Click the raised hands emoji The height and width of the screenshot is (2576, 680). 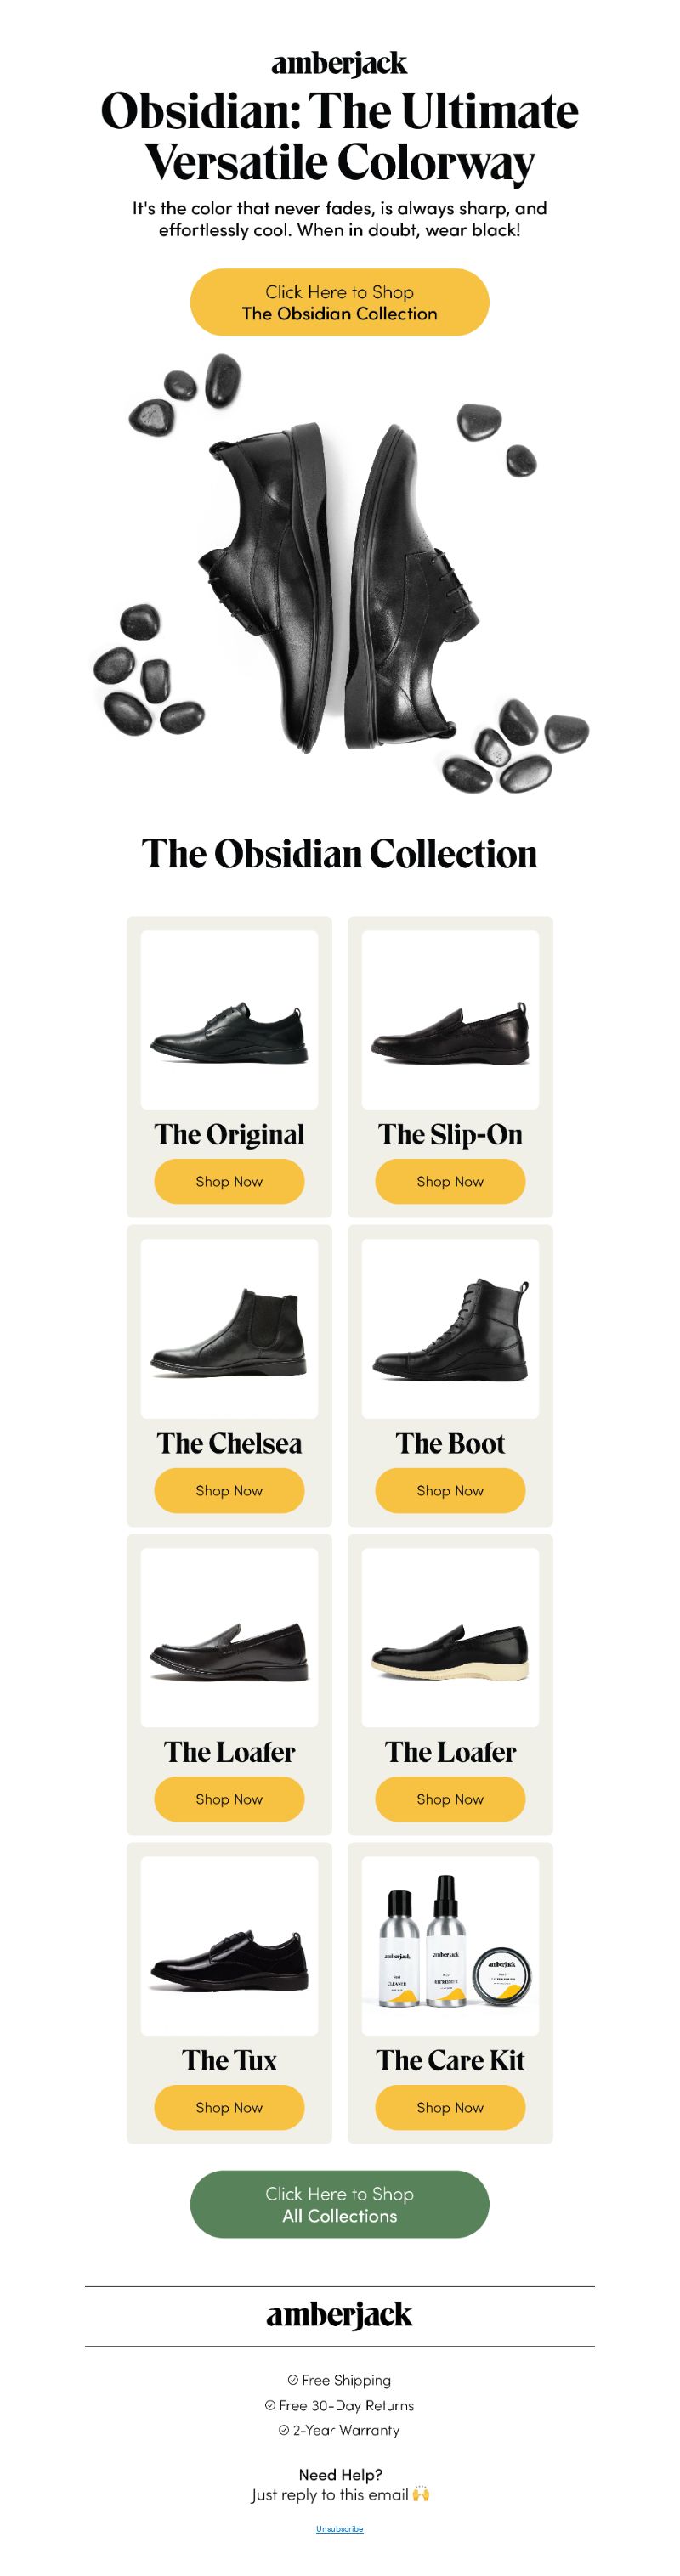coord(421,2494)
